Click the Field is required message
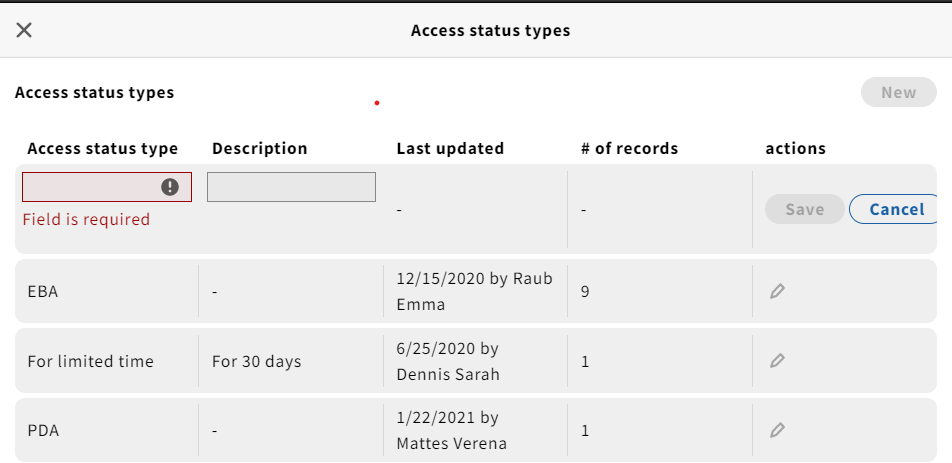Viewport: 952px width, 463px height. click(86, 219)
